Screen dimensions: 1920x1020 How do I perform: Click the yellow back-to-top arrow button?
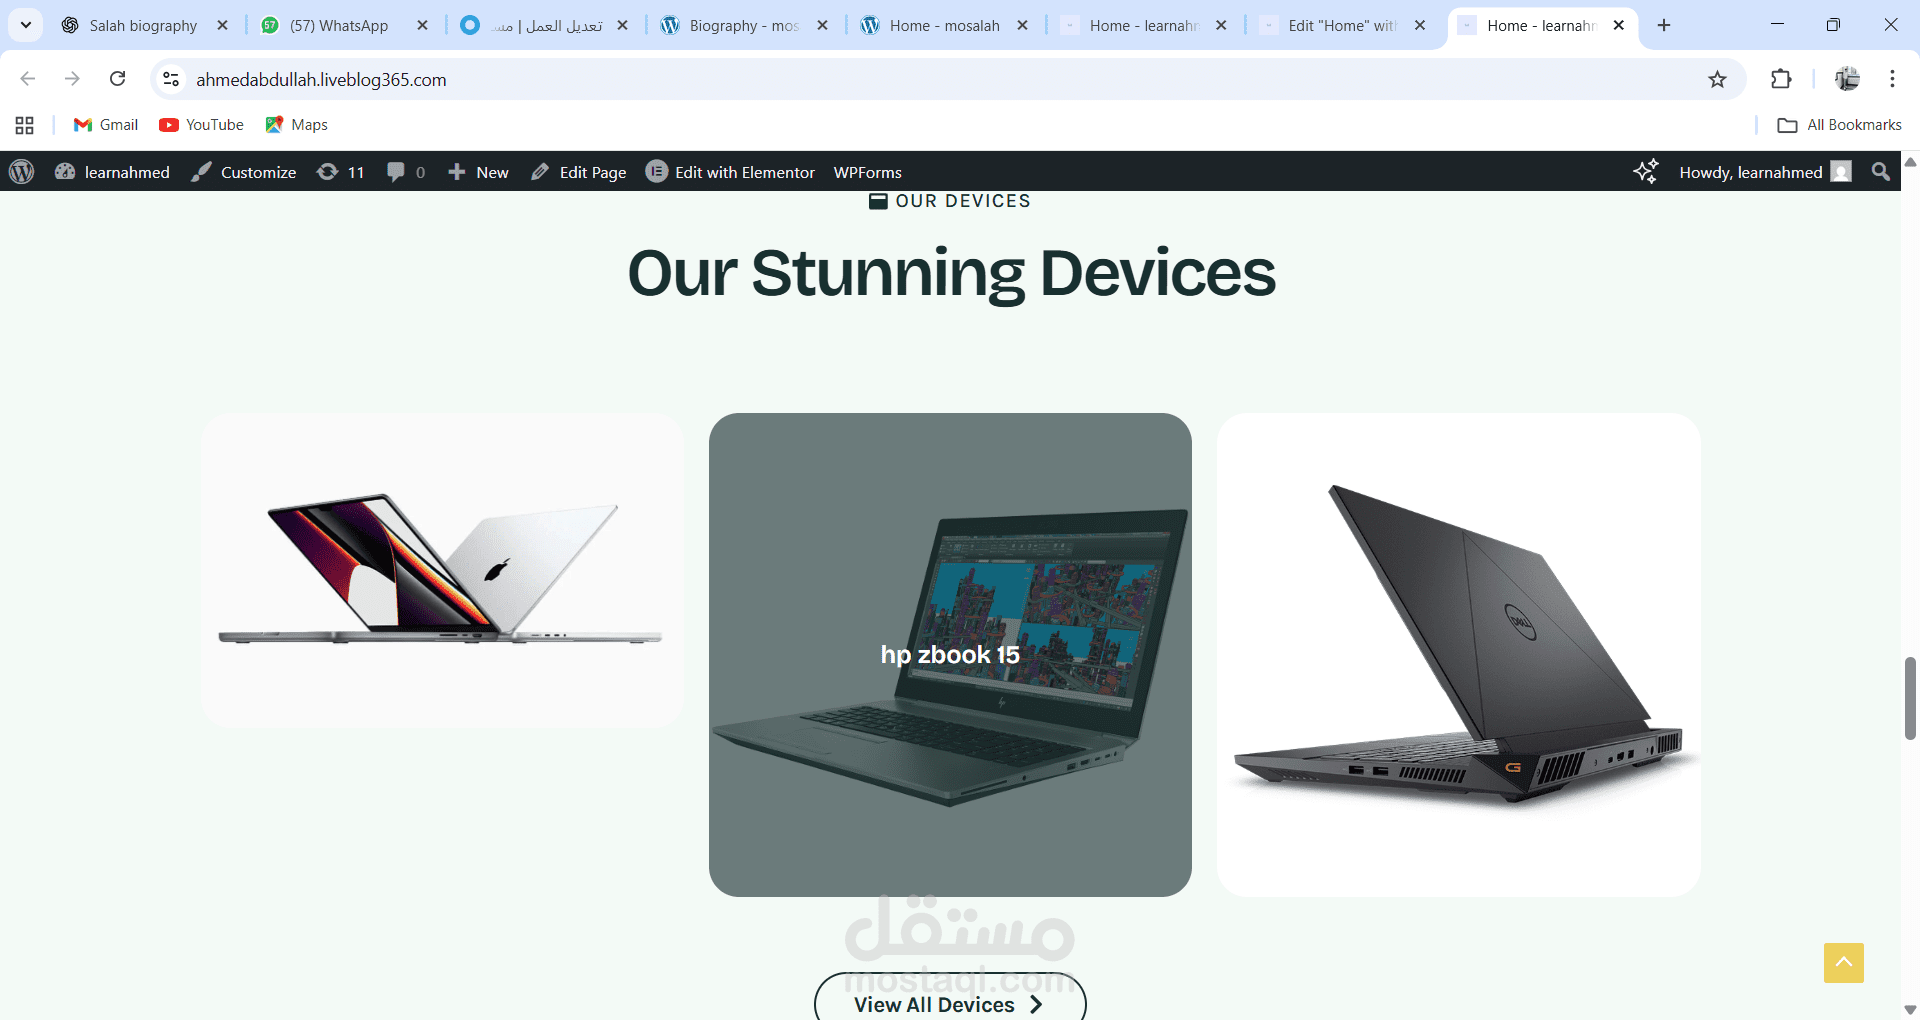(1843, 962)
